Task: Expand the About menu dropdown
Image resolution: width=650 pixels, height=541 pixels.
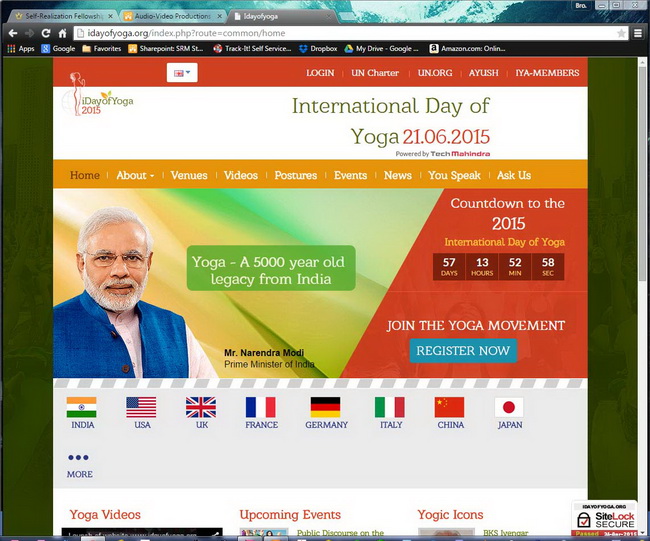Action: [135, 175]
